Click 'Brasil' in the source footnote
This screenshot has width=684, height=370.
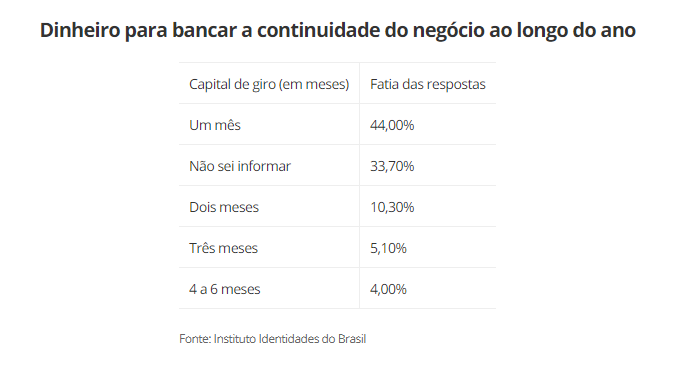352,339
